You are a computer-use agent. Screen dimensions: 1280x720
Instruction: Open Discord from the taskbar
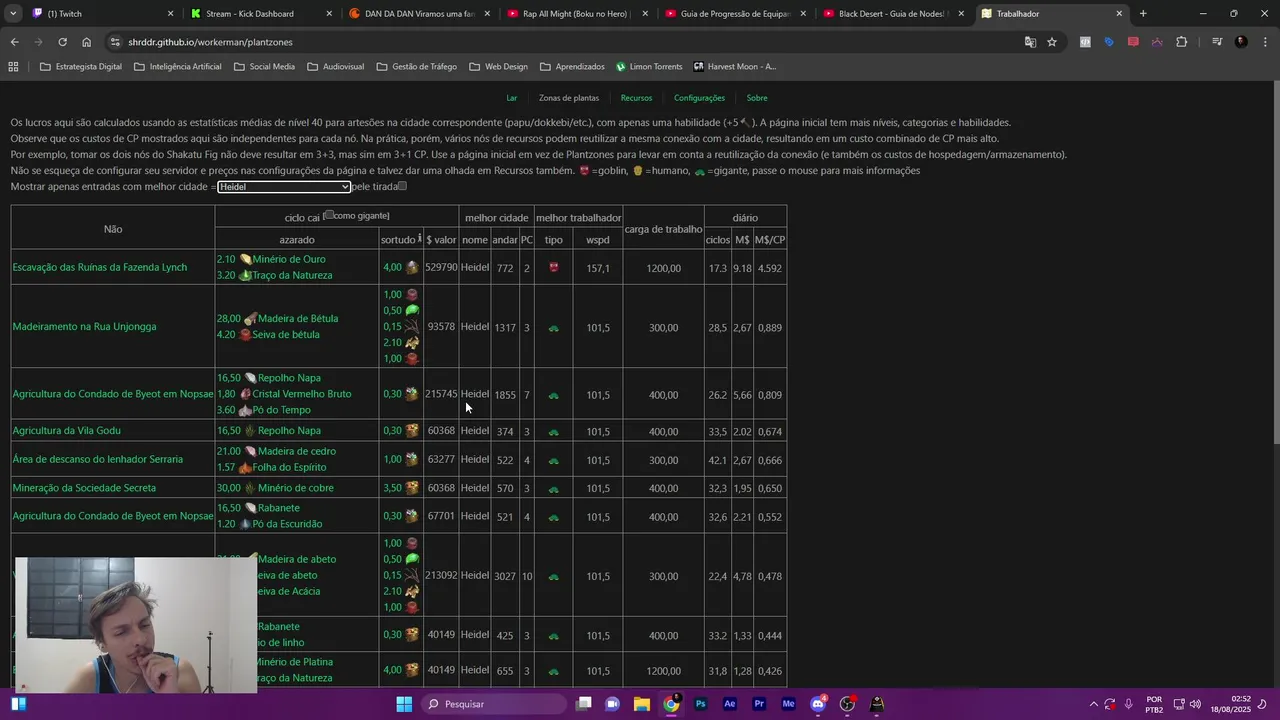[x=818, y=704]
